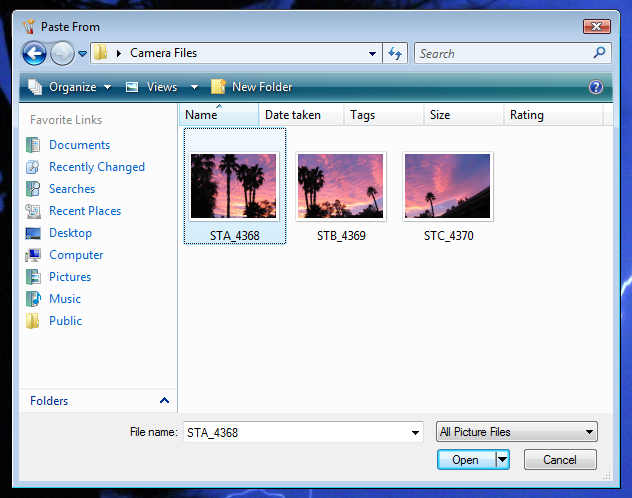Select the STA_4368 thumbnail
The height and width of the screenshot is (498, 632).
233,186
